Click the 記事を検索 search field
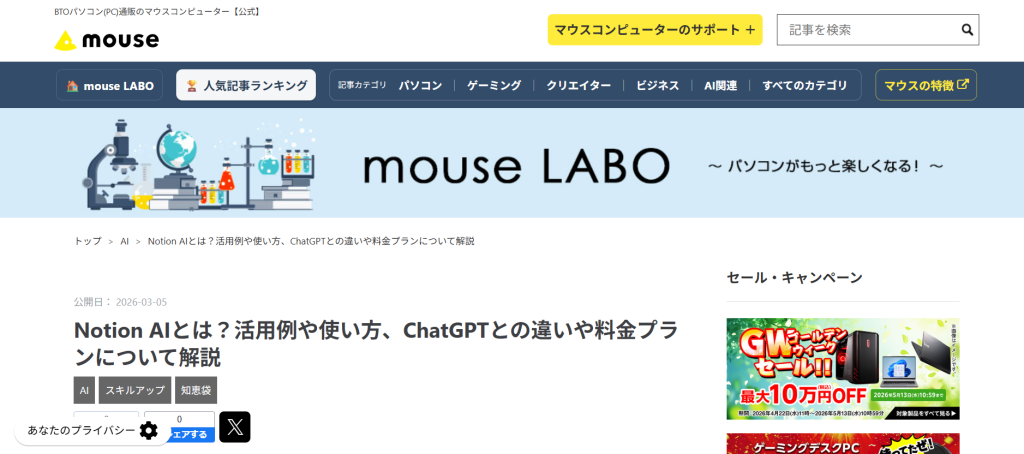This screenshot has width=1024, height=454. click(x=869, y=30)
